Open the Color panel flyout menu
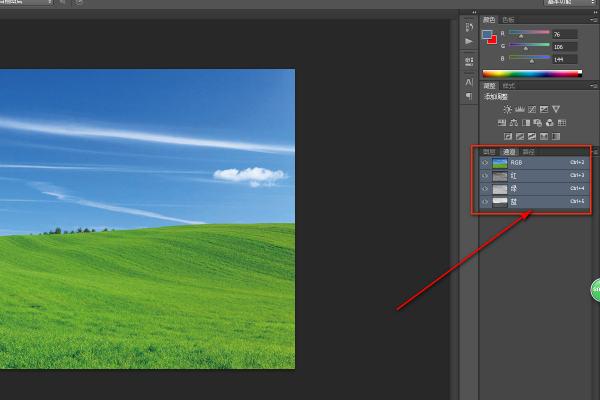 pyautogui.click(x=593, y=20)
